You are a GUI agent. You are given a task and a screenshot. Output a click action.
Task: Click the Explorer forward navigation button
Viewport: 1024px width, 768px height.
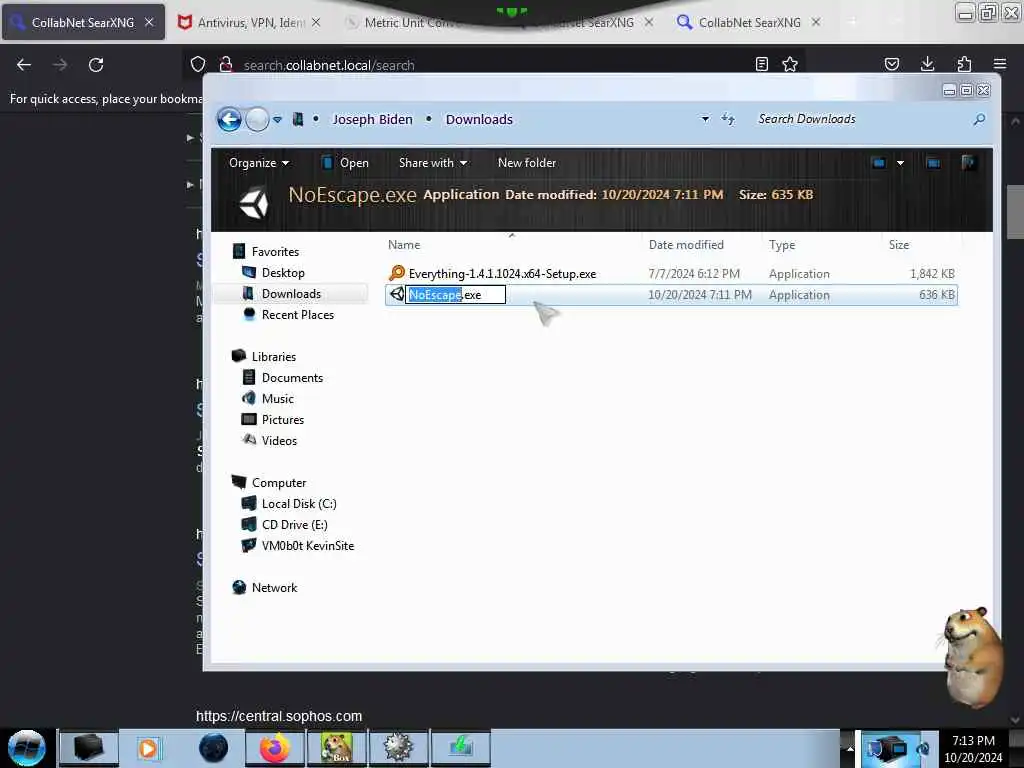pos(257,120)
